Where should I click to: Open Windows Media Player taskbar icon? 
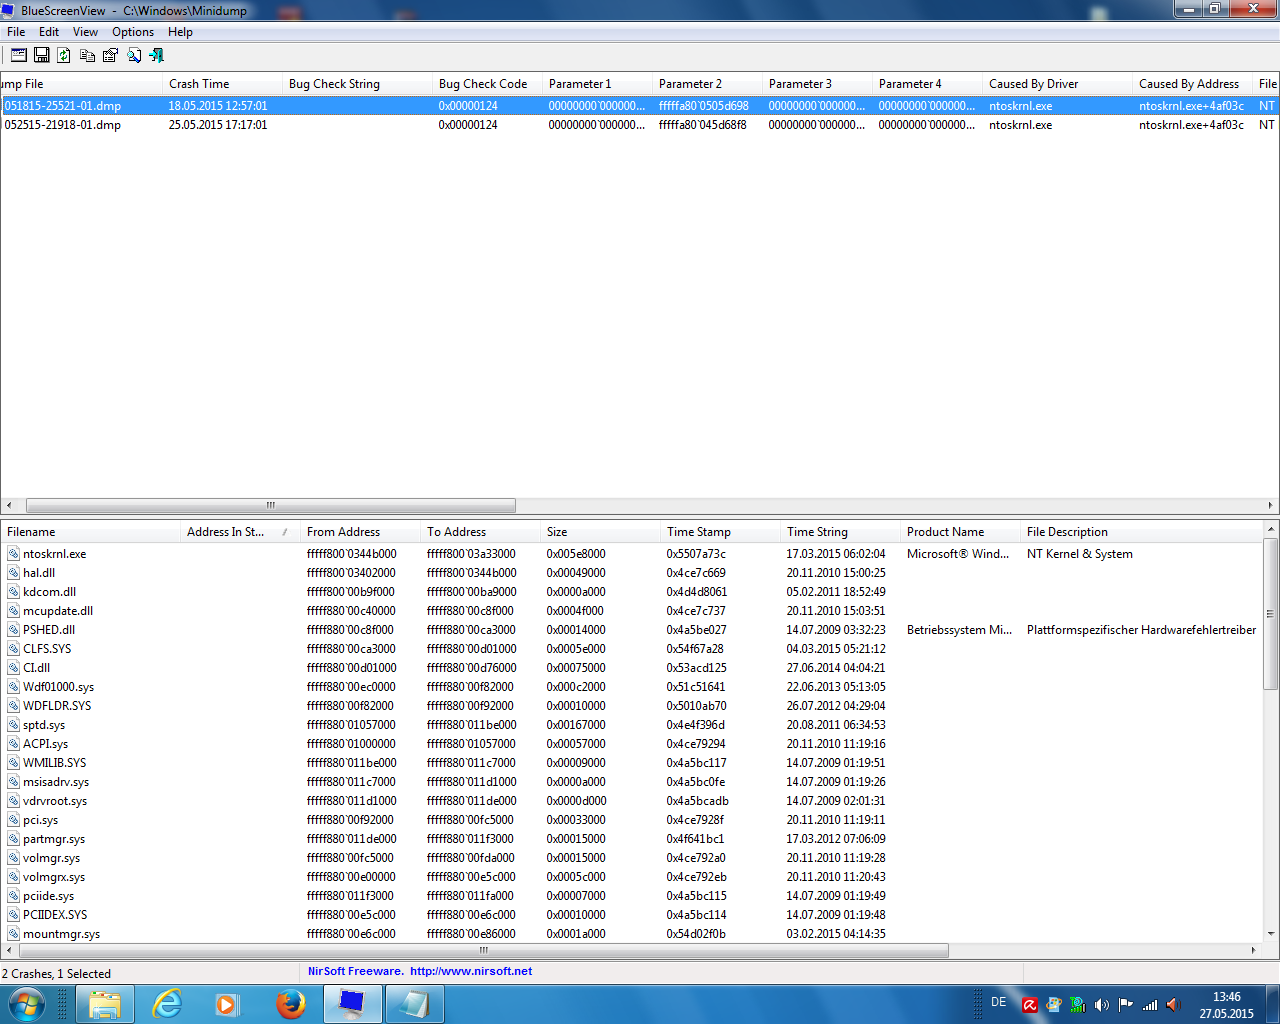click(228, 1004)
